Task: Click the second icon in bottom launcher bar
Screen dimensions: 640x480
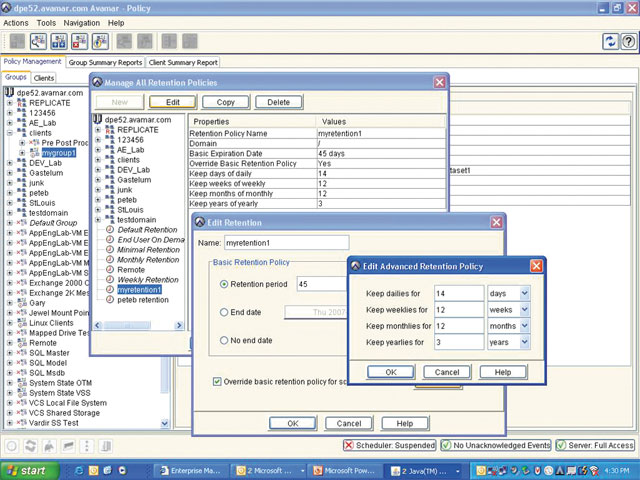Action: click(x=30, y=446)
